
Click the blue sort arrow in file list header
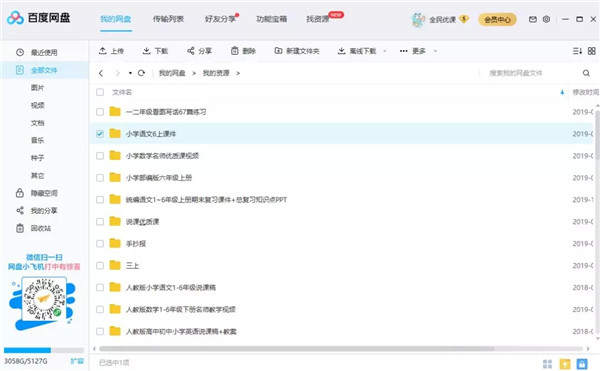[x=562, y=92]
